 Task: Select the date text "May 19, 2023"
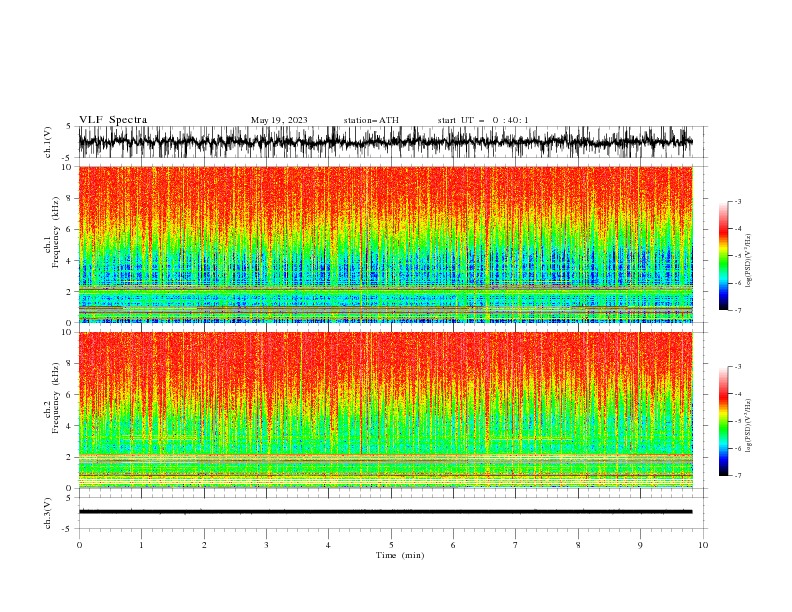click(279, 120)
